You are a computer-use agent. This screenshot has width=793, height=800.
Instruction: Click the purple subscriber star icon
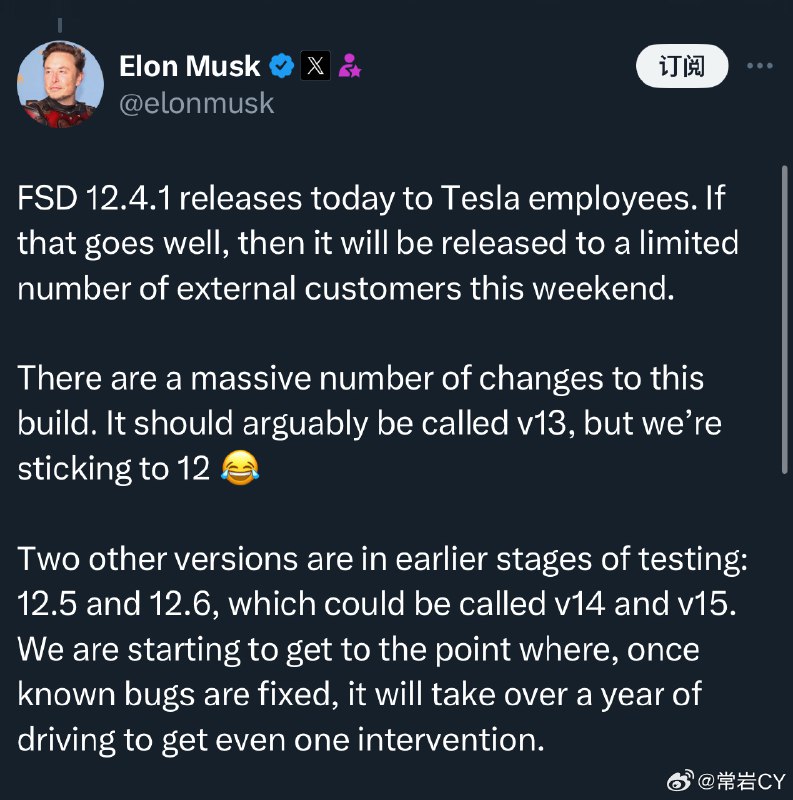coord(350,66)
